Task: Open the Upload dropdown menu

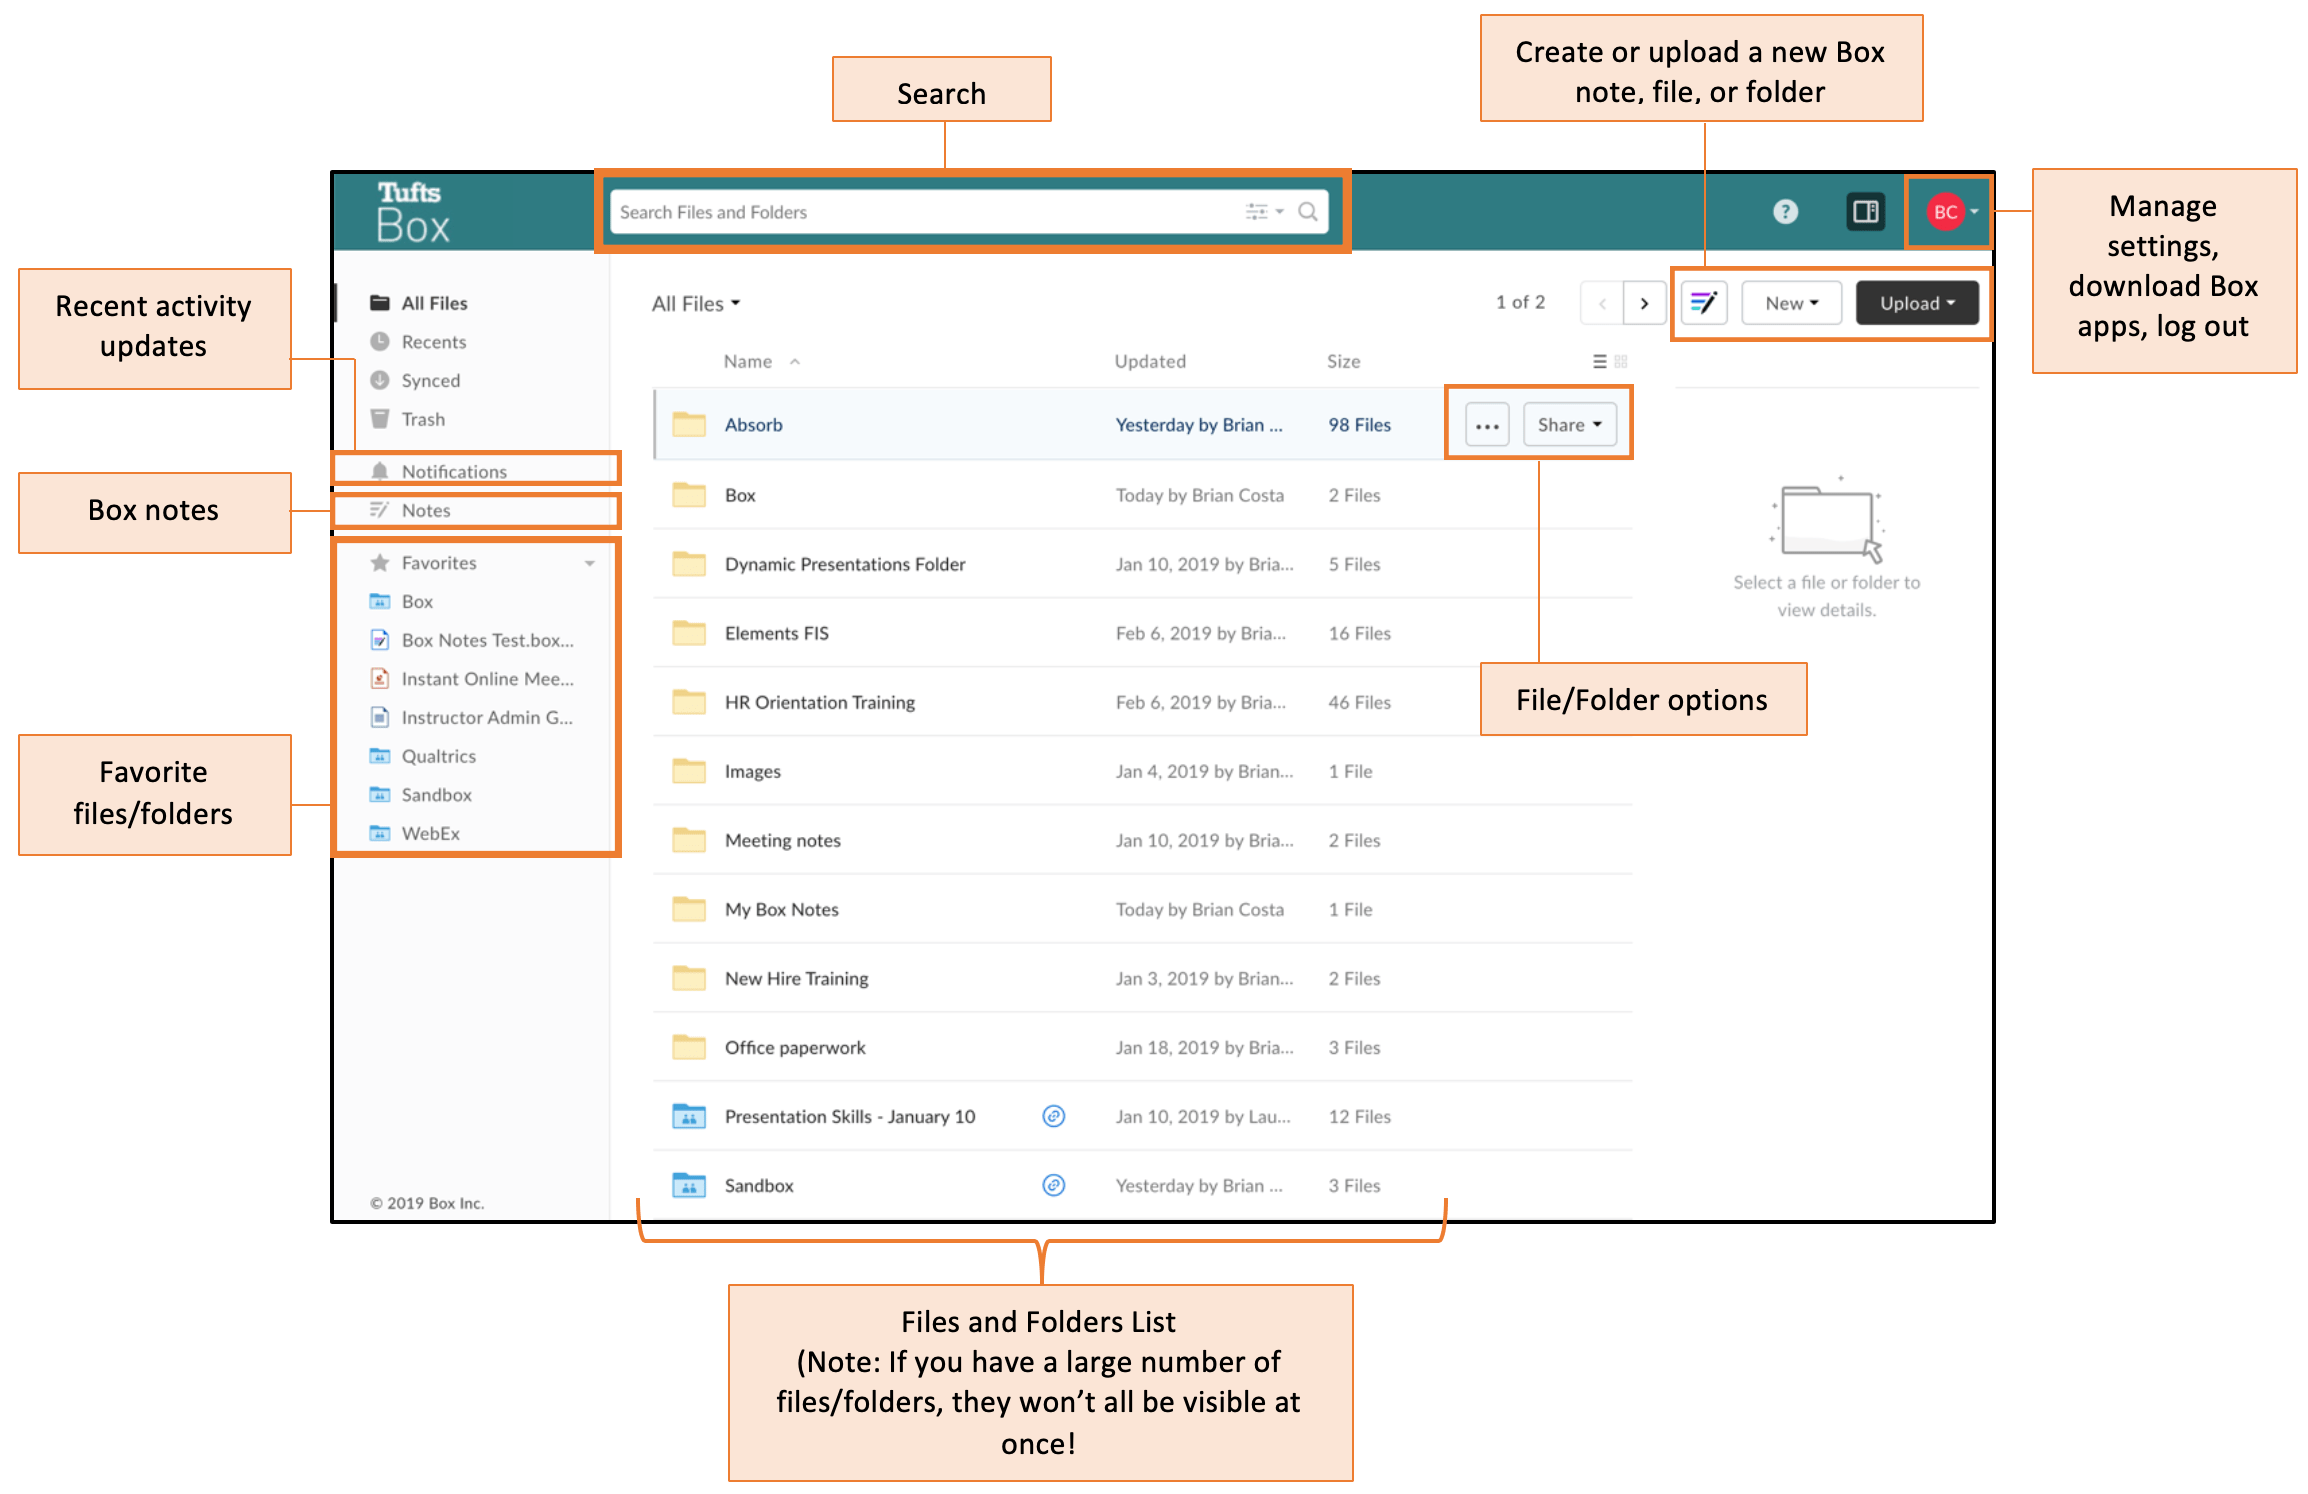Action: tap(1916, 303)
